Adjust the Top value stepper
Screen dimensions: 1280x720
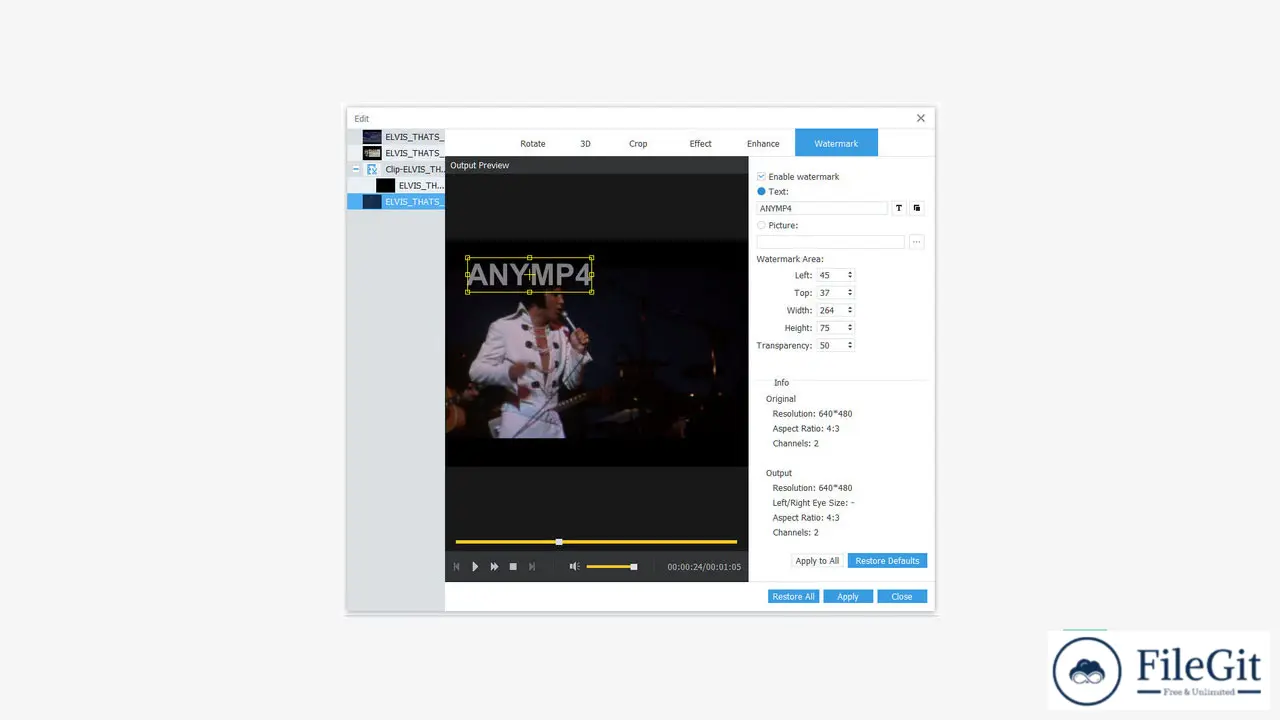[850, 293]
